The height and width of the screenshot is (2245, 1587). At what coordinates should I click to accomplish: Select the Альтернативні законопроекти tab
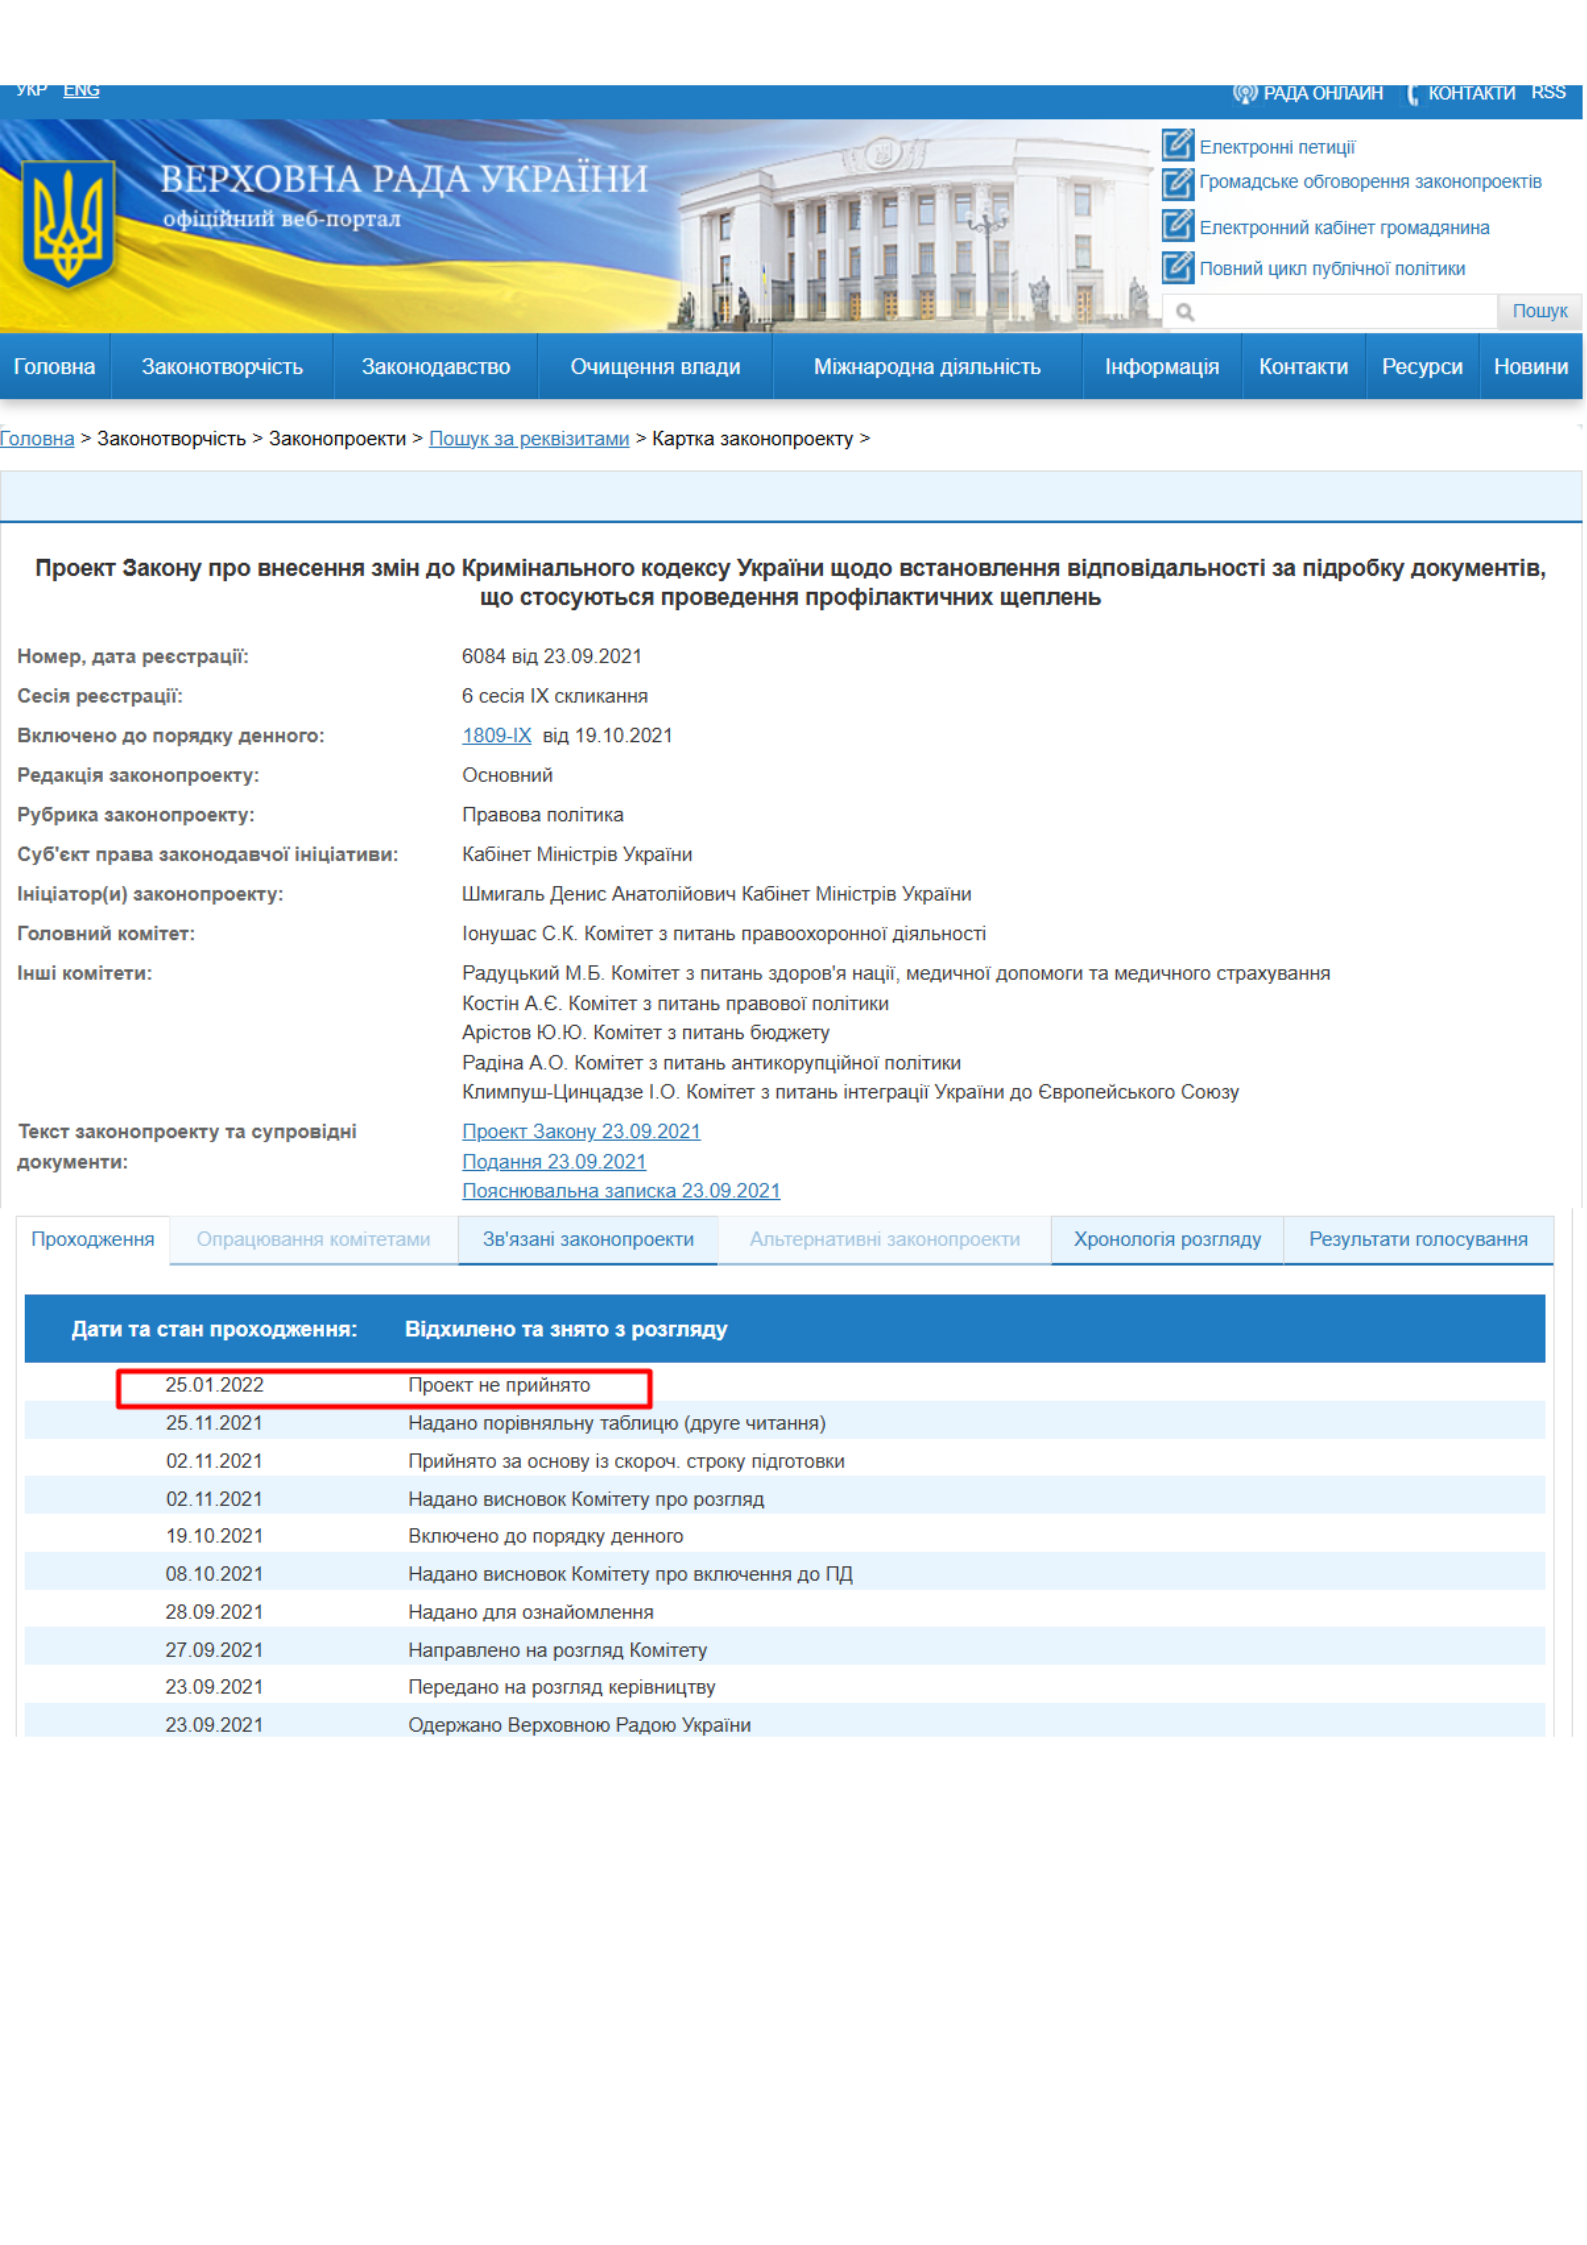coord(885,1240)
